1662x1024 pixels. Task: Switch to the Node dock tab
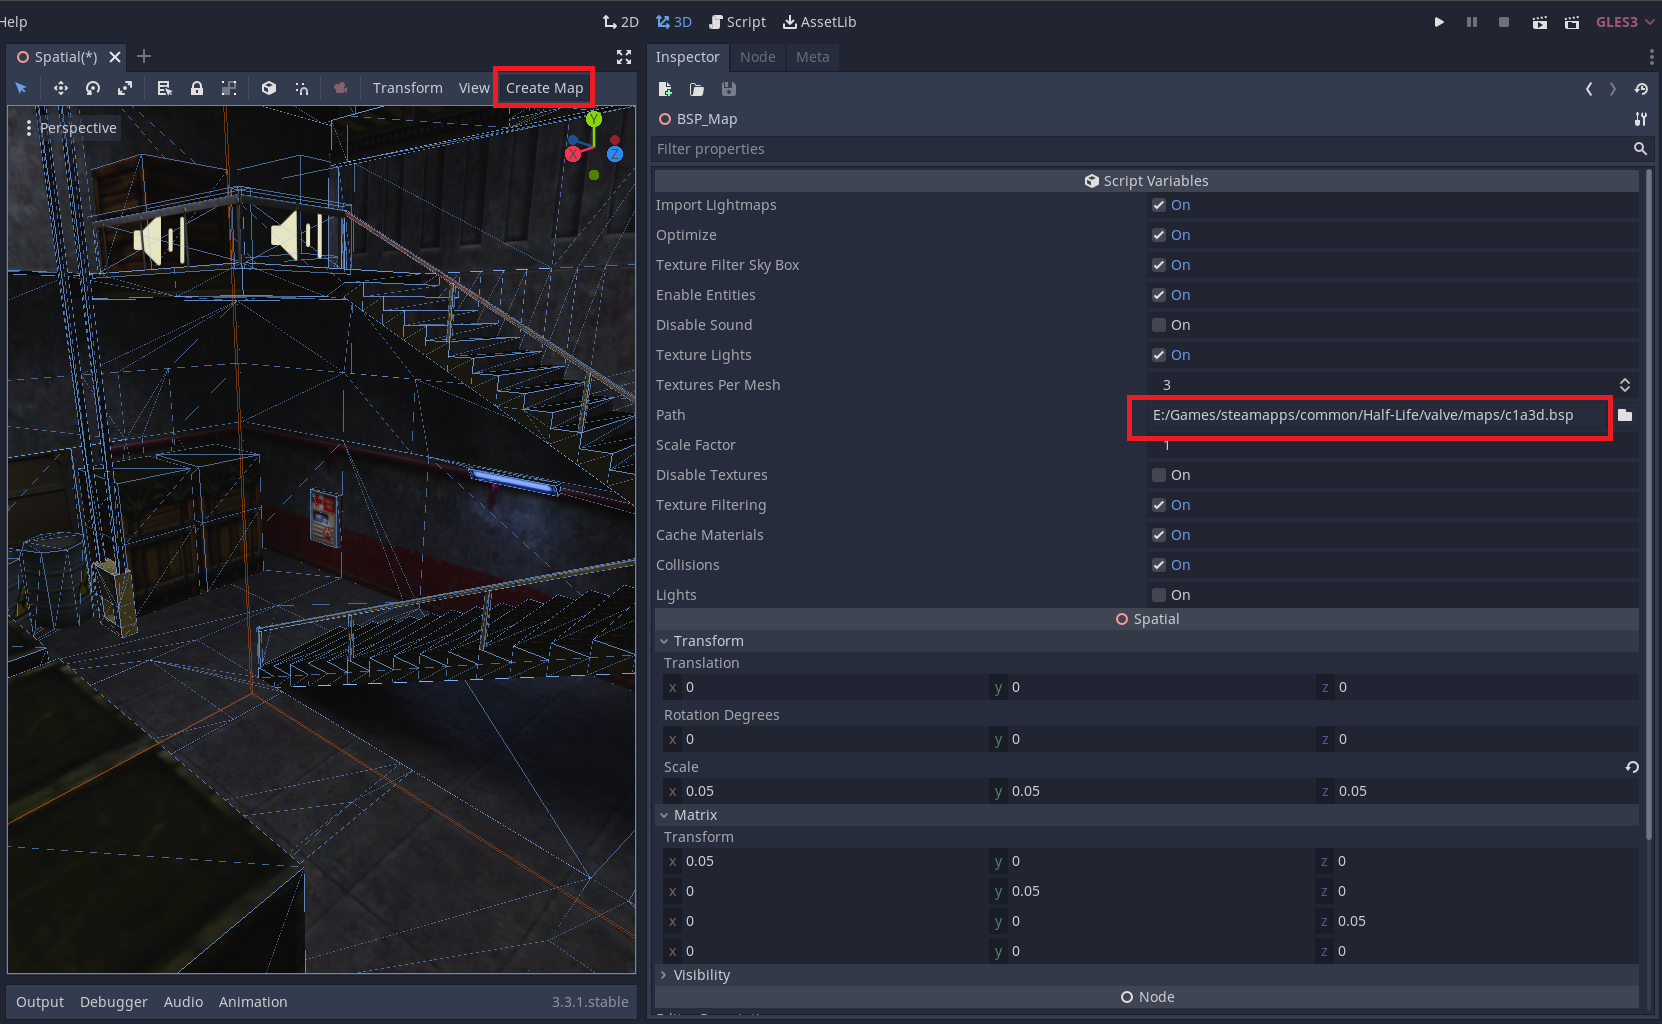(x=758, y=57)
